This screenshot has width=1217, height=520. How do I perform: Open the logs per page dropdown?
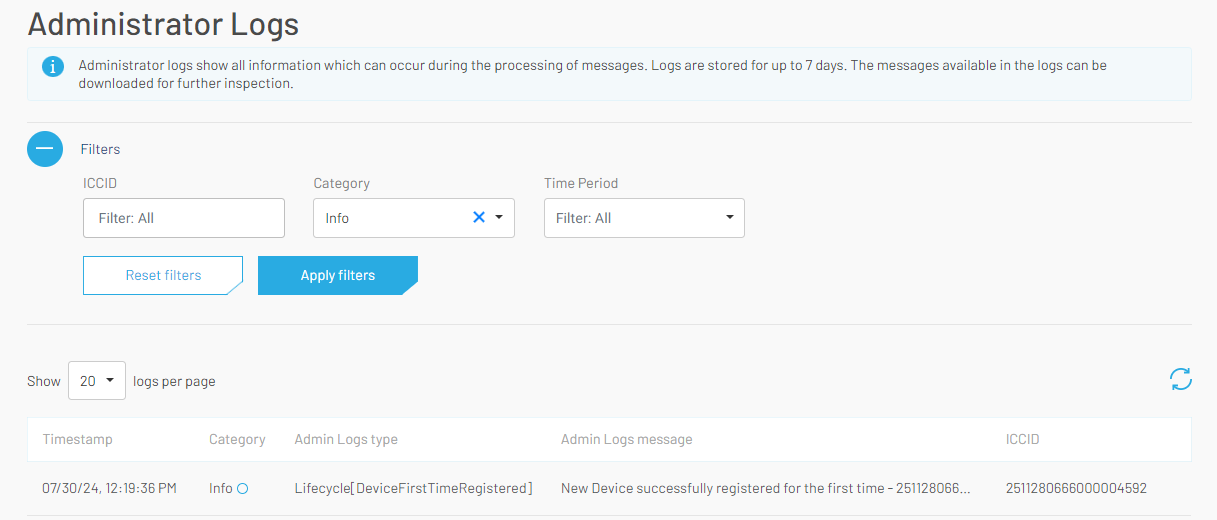click(97, 381)
